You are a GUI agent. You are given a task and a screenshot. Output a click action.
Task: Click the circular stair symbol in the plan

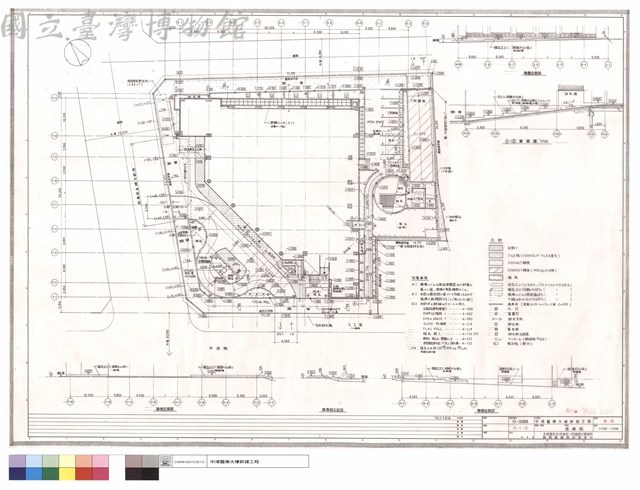click(x=389, y=196)
